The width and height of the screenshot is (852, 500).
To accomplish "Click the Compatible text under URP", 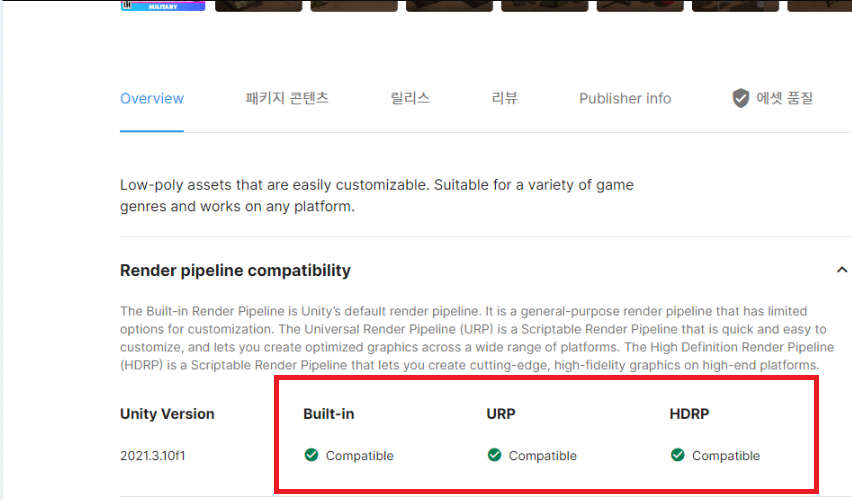I will [x=543, y=455].
